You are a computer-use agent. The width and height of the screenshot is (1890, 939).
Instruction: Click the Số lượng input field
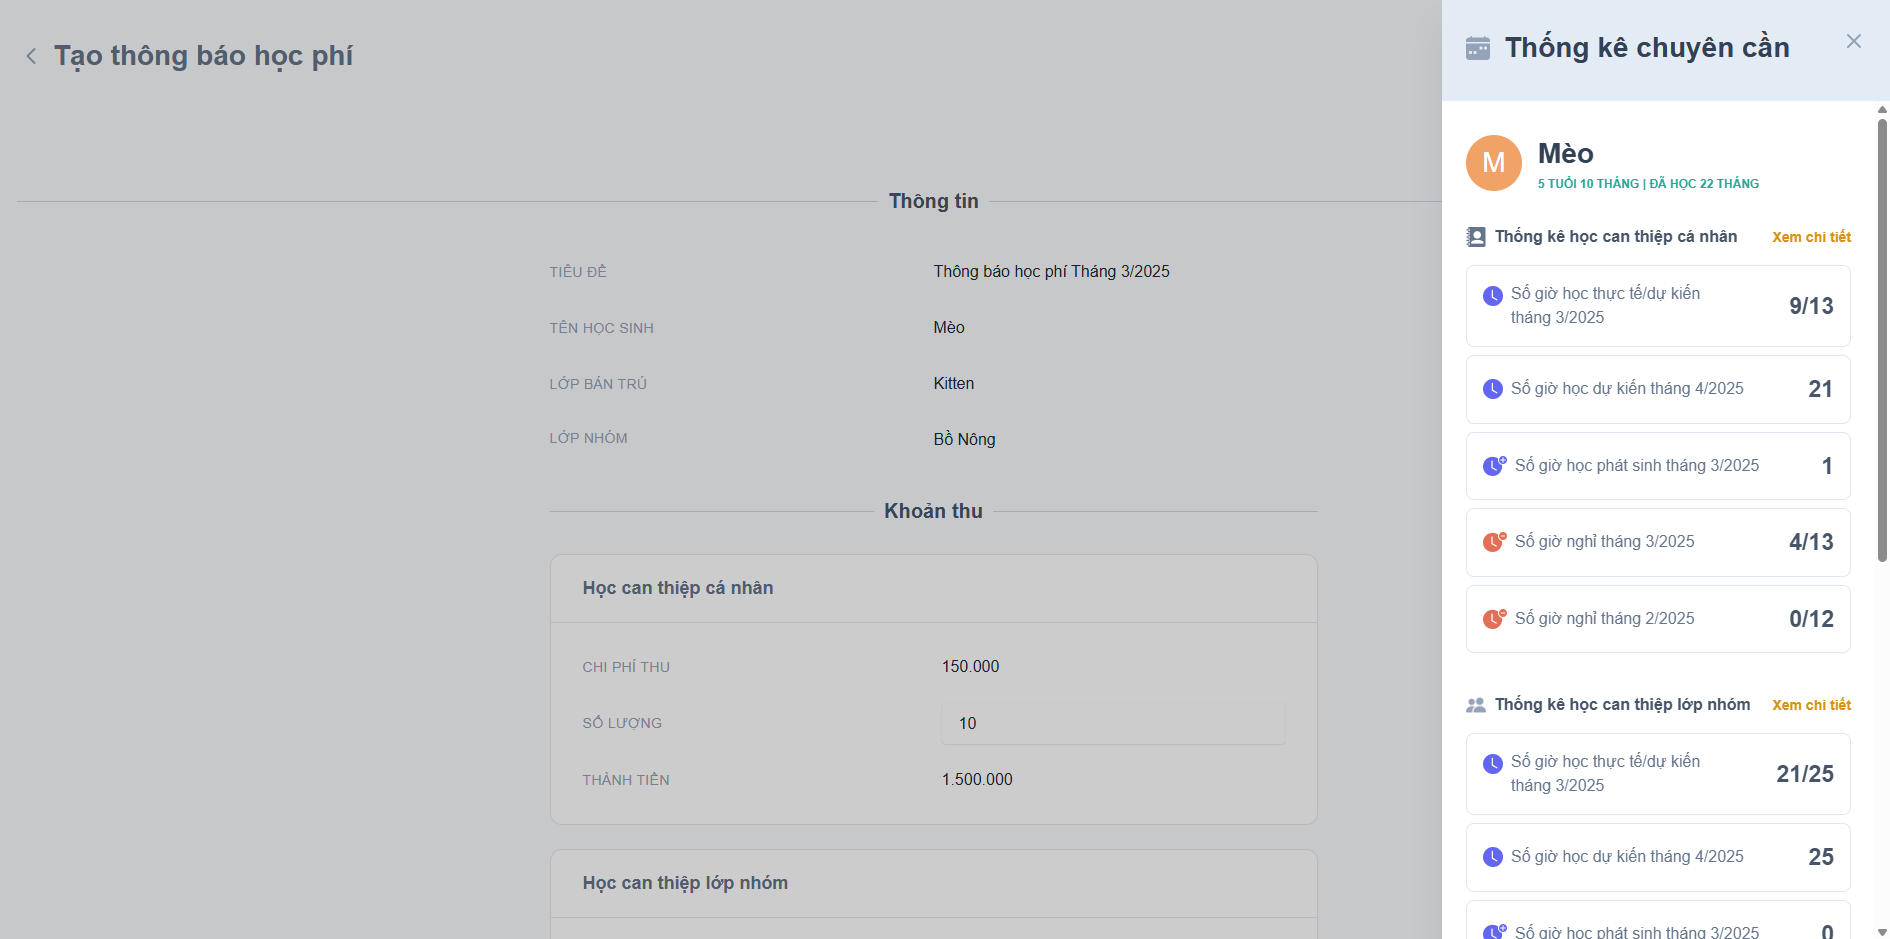1112,723
